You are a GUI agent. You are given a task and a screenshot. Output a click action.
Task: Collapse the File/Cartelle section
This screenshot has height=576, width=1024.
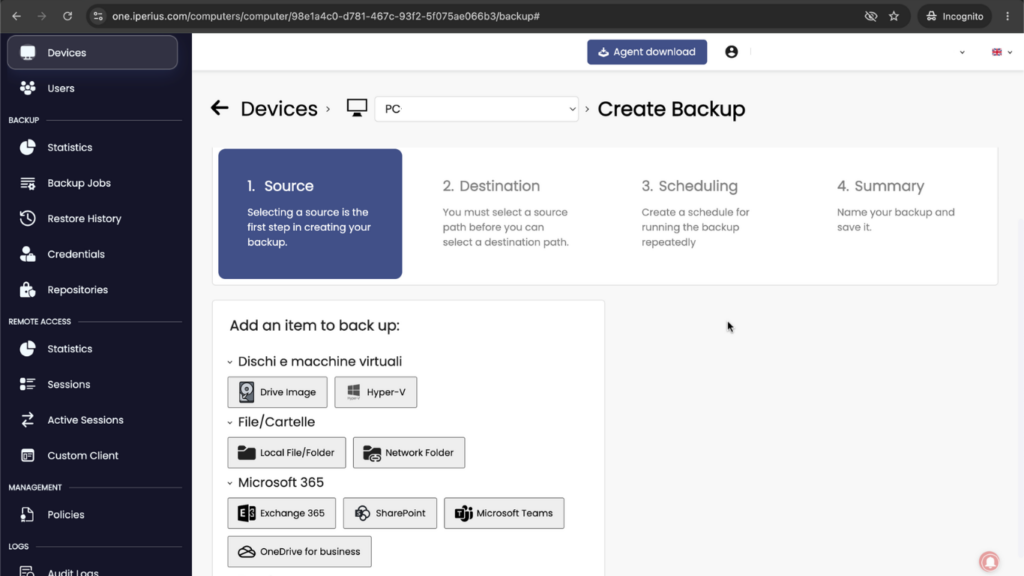point(230,423)
